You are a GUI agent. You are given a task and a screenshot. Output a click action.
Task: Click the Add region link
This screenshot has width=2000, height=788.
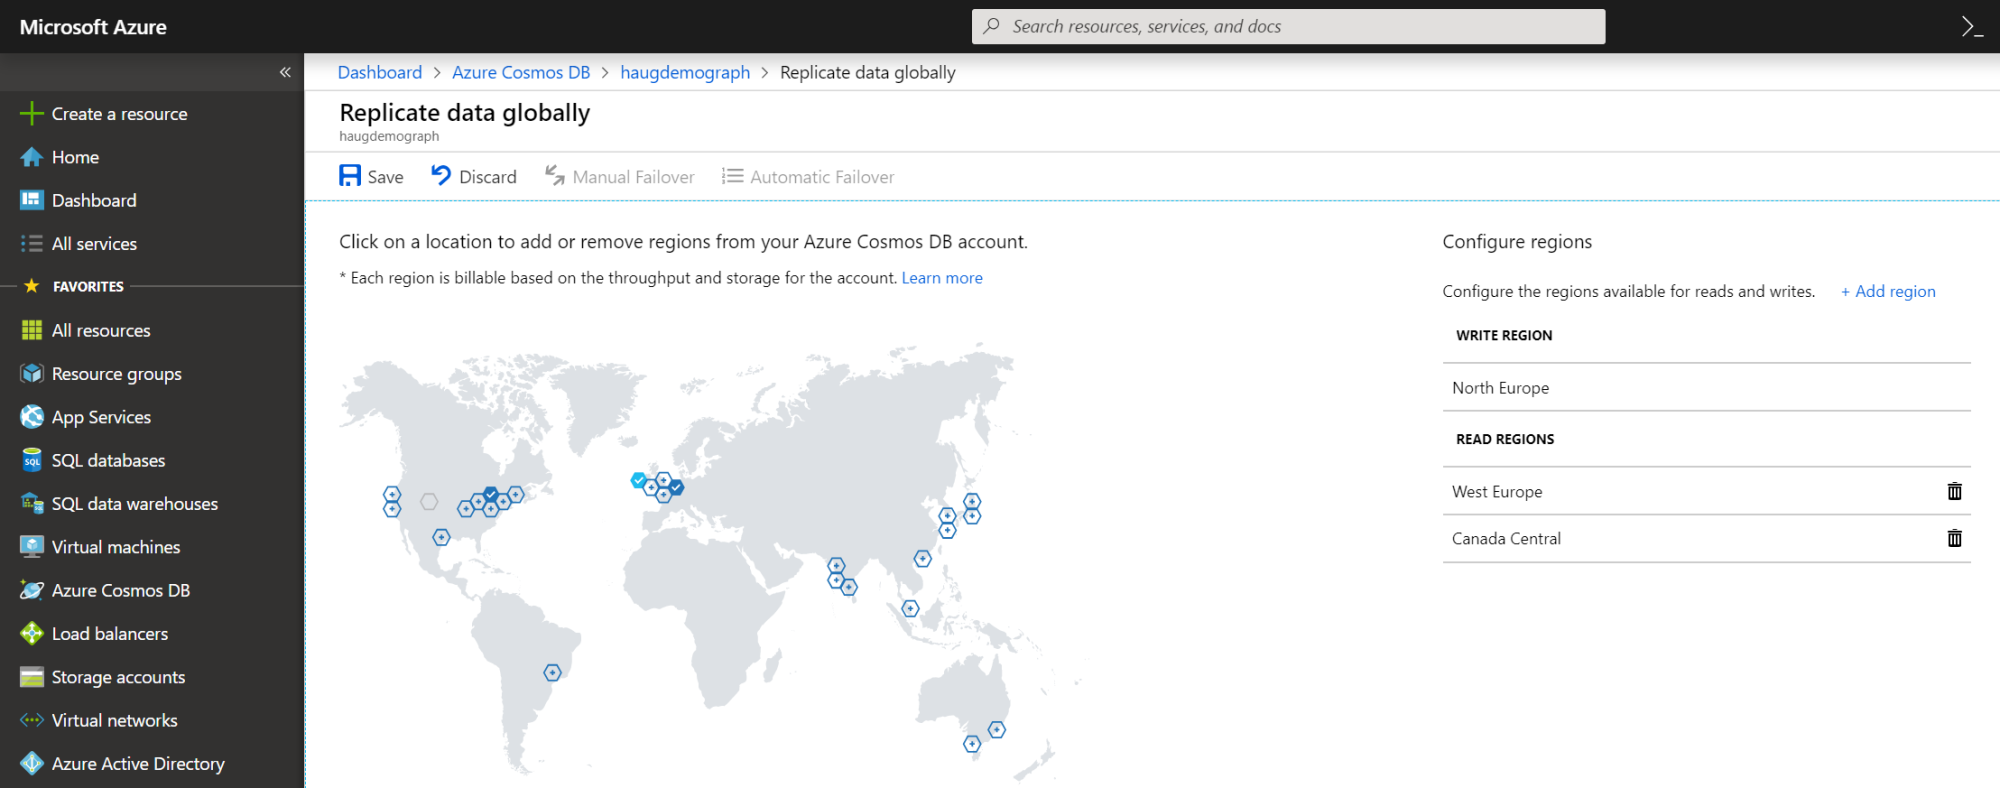(x=1888, y=291)
